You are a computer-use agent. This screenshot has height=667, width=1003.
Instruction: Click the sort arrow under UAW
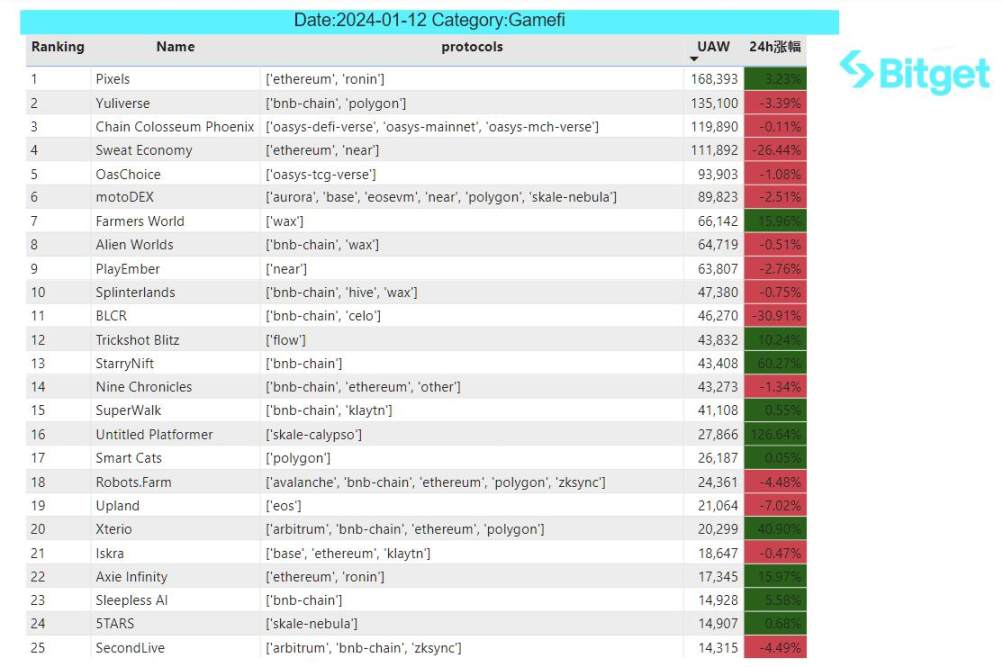point(694,60)
